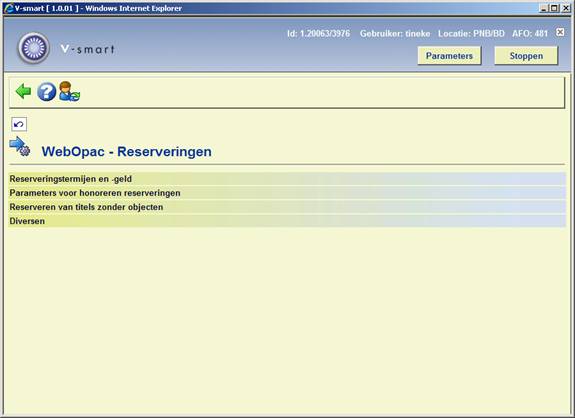Open help via the question mark icon

[x=46, y=92]
